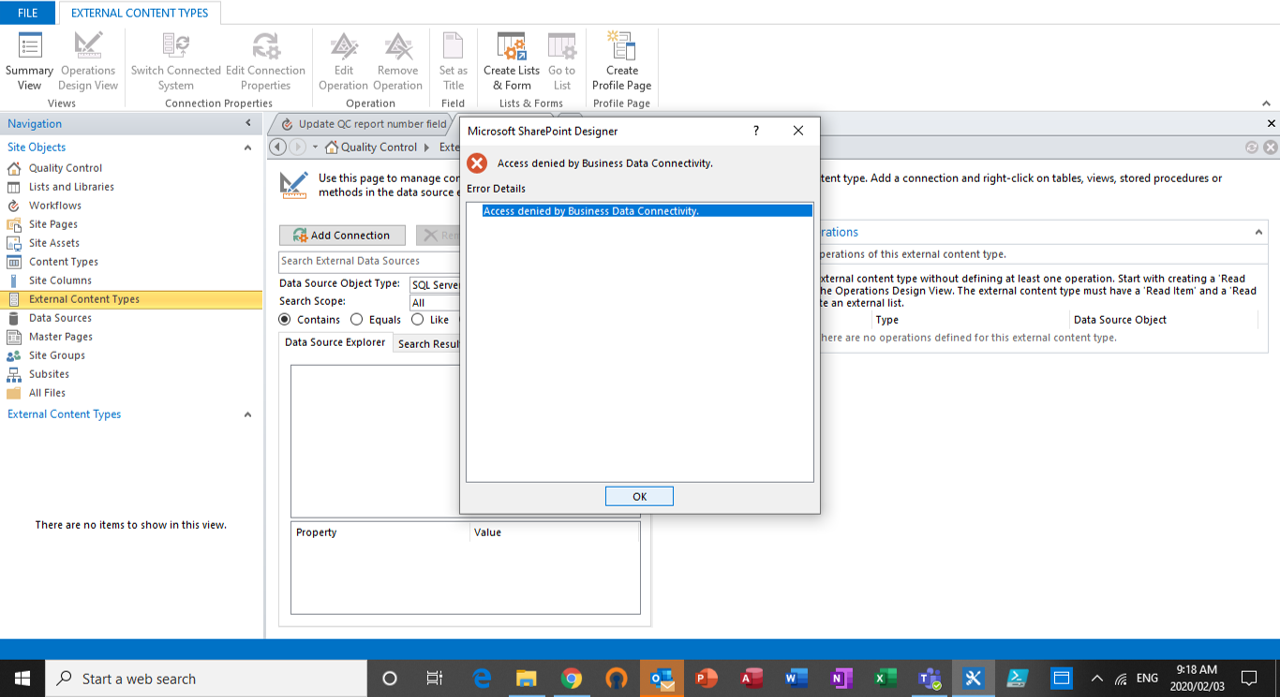Viewport: 1280px width, 697px height.
Task: Collapse the Navigation pane
Action: coord(248,123)
